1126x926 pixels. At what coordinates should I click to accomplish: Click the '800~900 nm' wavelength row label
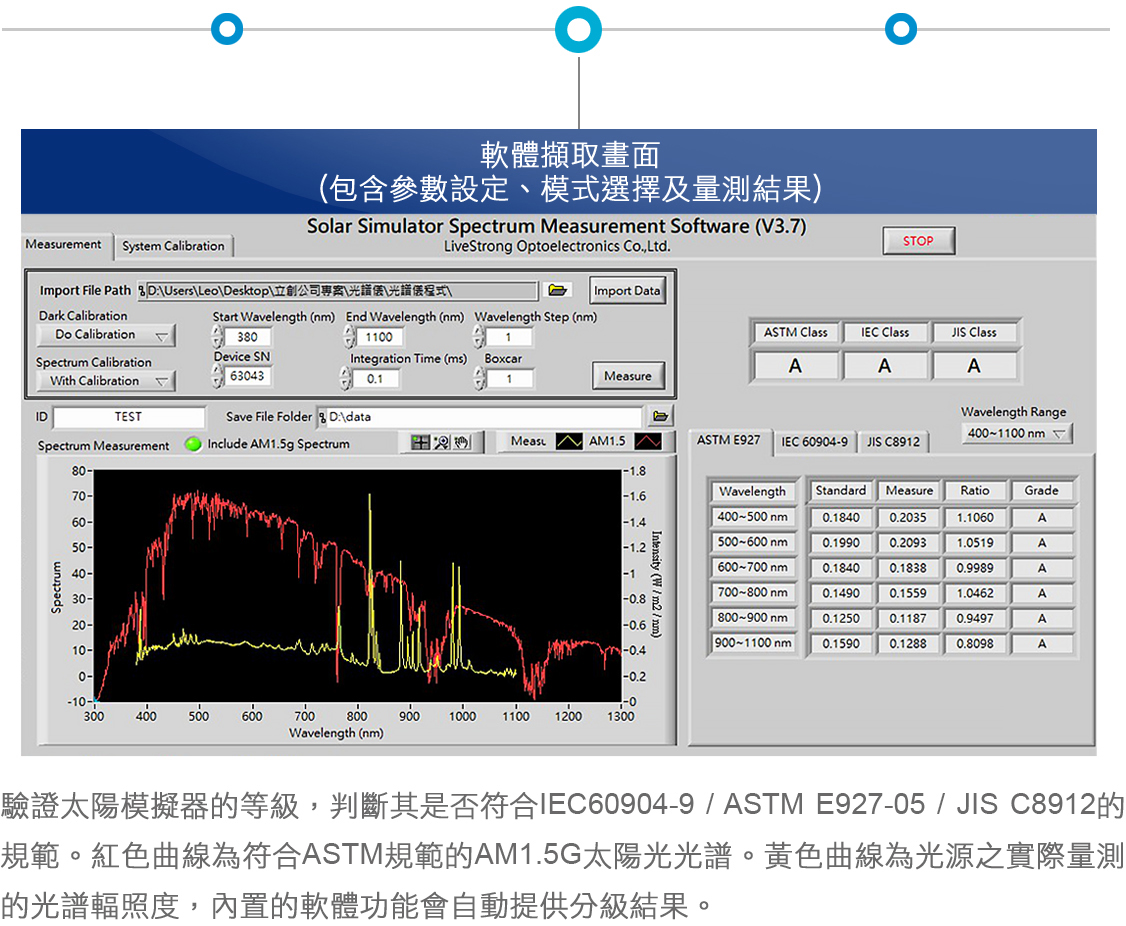click(x=753, y=617)
